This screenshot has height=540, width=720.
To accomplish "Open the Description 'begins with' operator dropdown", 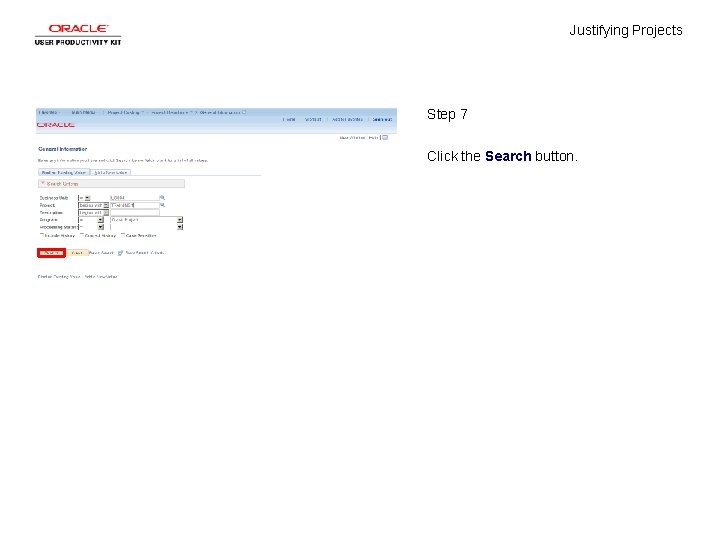I will (x=93, y=213).
